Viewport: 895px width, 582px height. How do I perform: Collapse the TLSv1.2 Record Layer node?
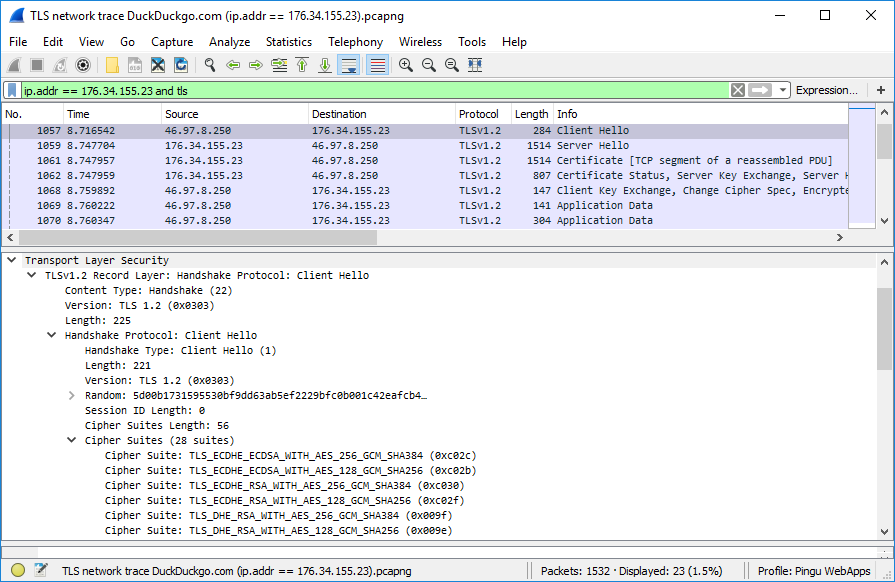tap(32, 275)
